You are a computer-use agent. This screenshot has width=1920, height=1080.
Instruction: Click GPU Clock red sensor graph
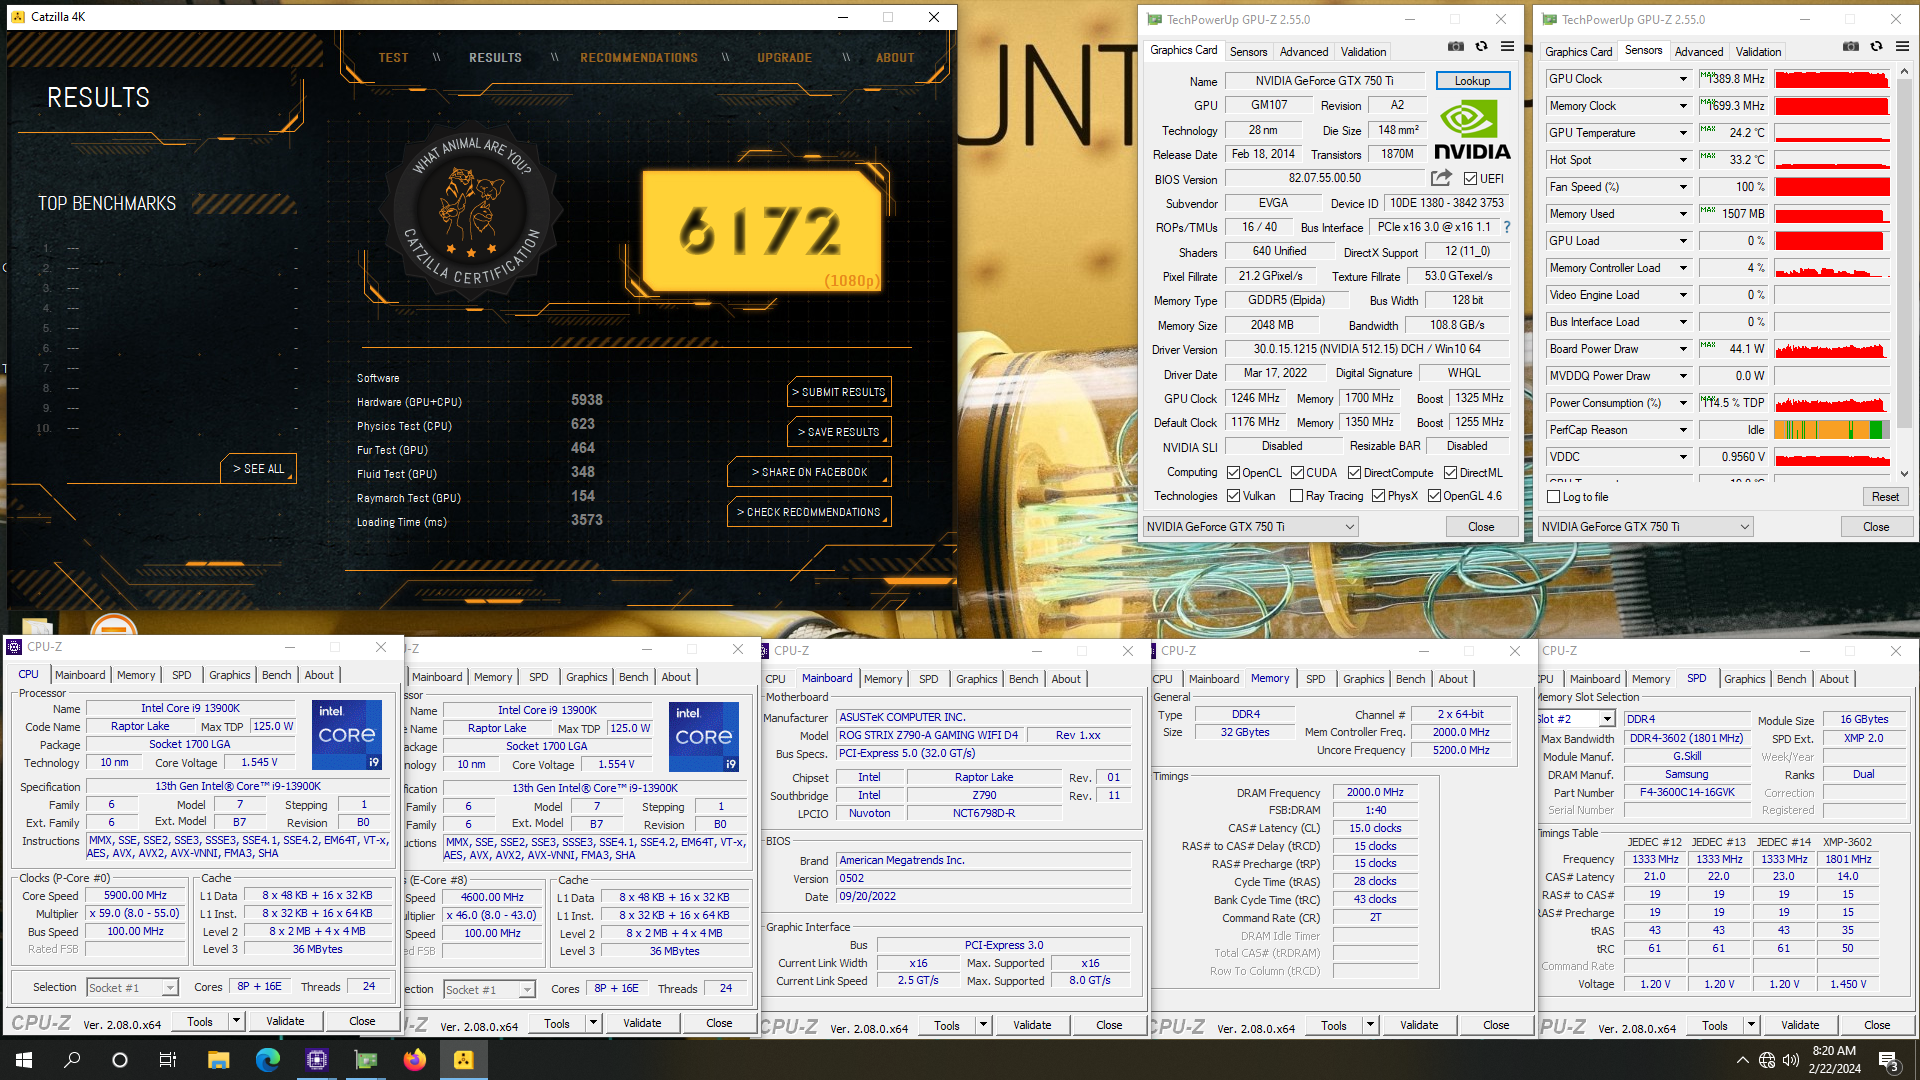pos(1832,79)
